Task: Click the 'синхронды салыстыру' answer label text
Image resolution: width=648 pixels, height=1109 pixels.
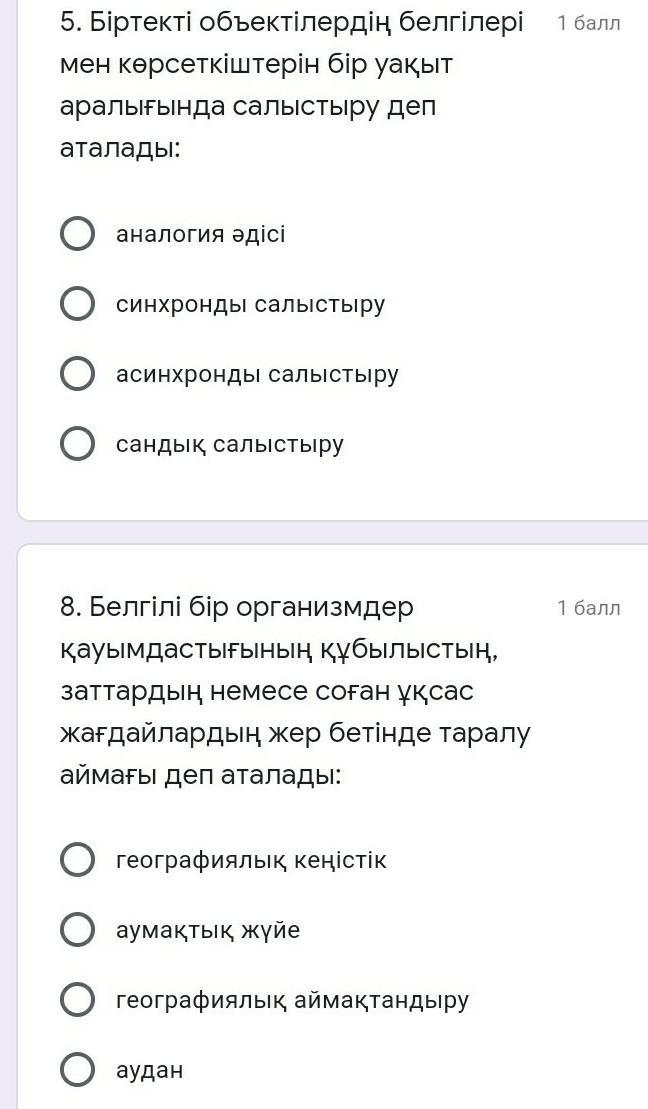Action: [x=250, y=304]
